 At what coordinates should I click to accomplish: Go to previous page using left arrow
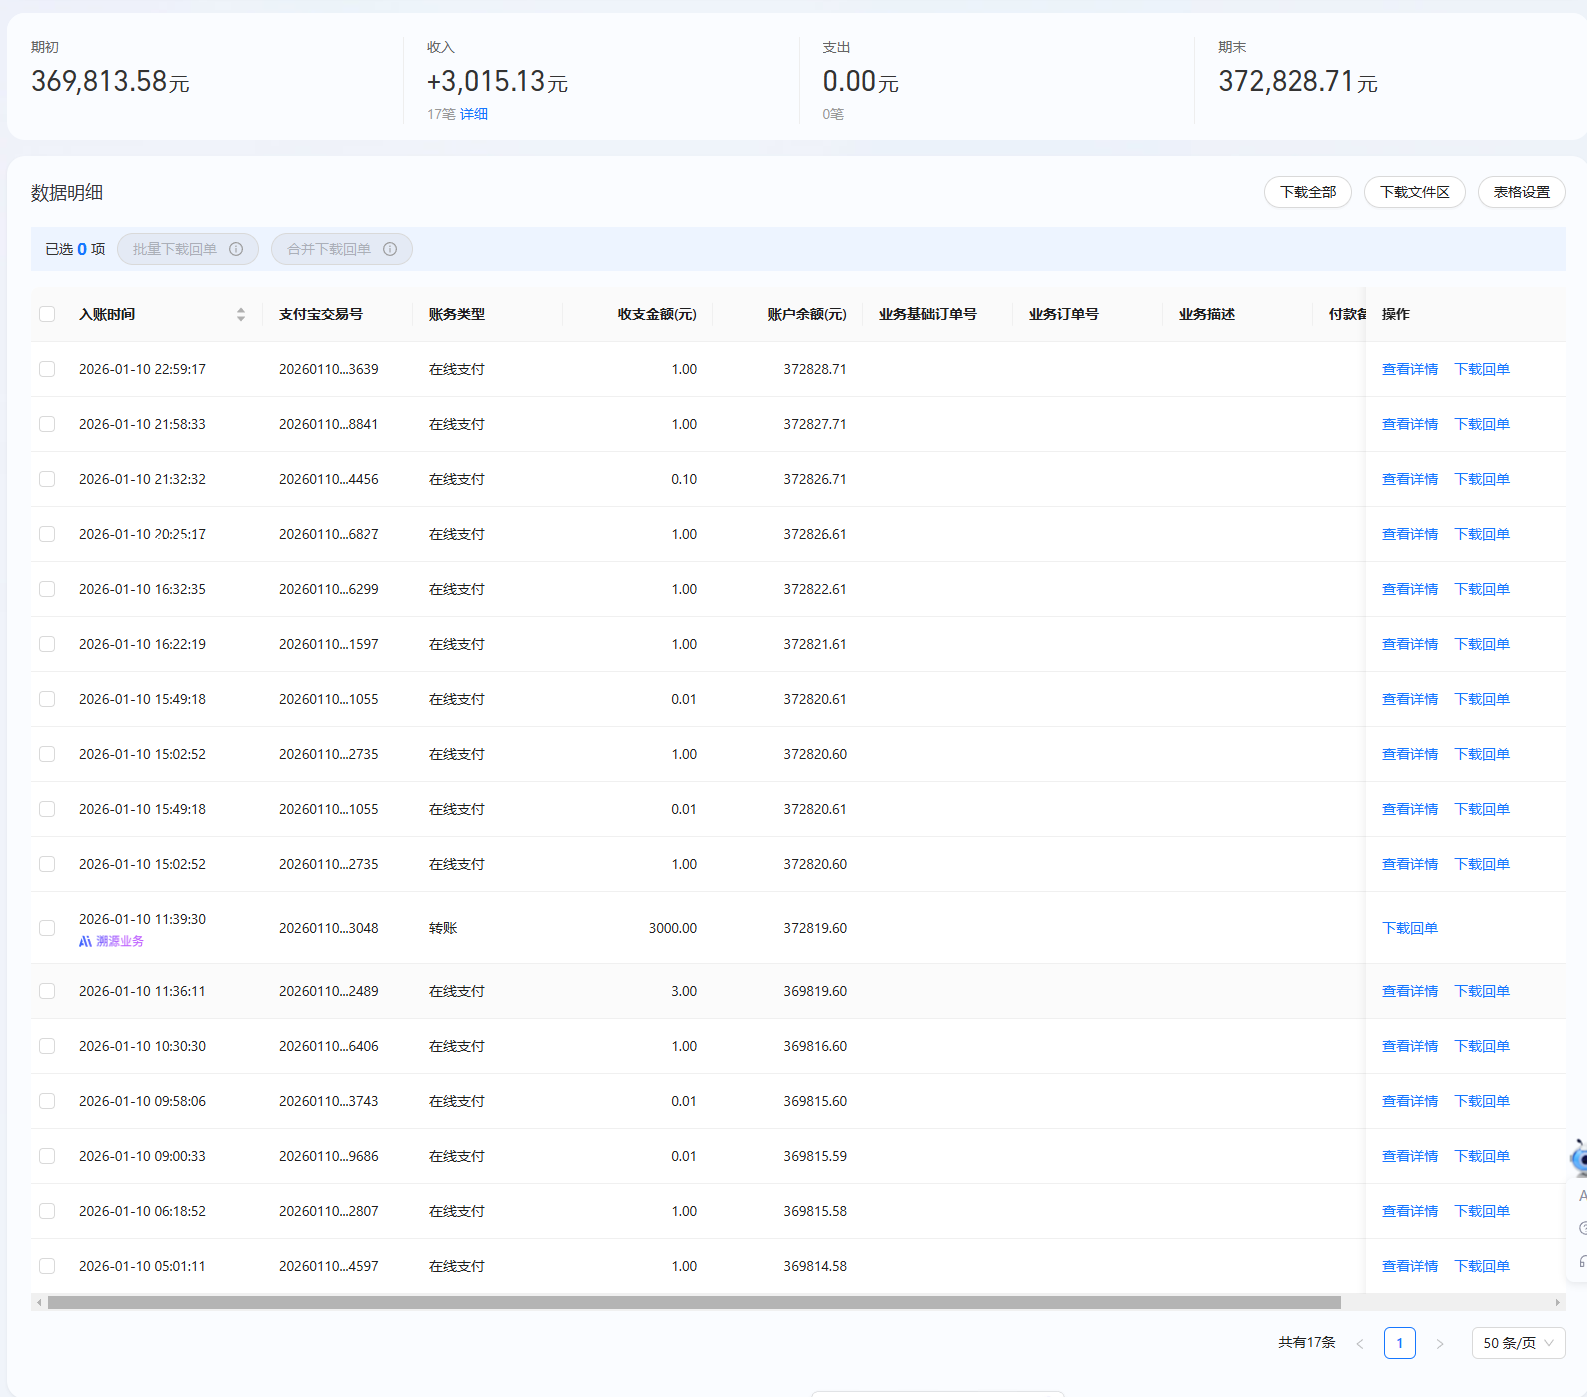pyautogui.click(x=1360, y=1343)
